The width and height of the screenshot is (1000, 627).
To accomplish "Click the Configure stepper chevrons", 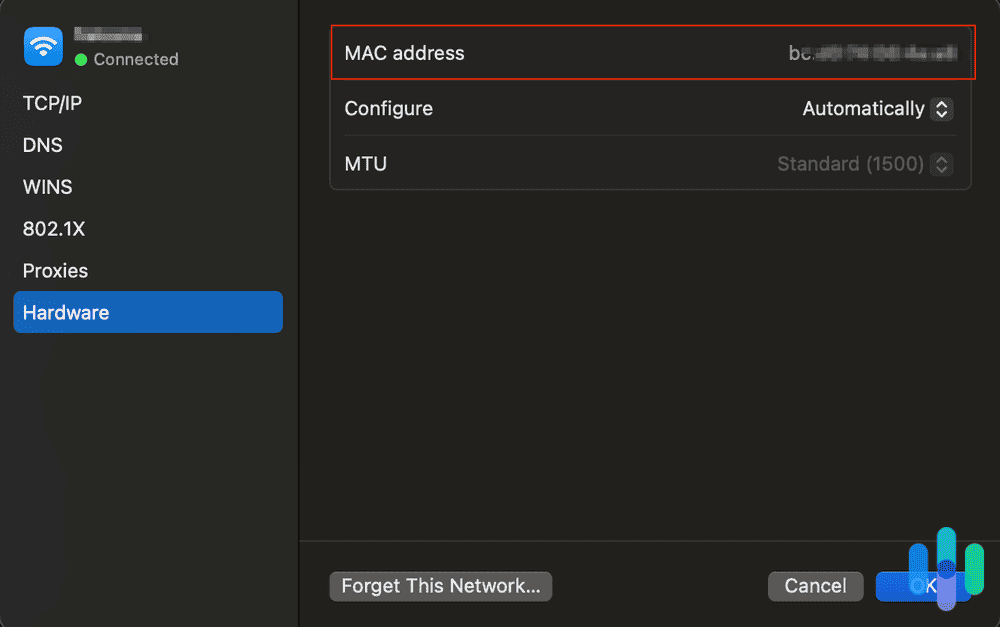I will [941, 109].
